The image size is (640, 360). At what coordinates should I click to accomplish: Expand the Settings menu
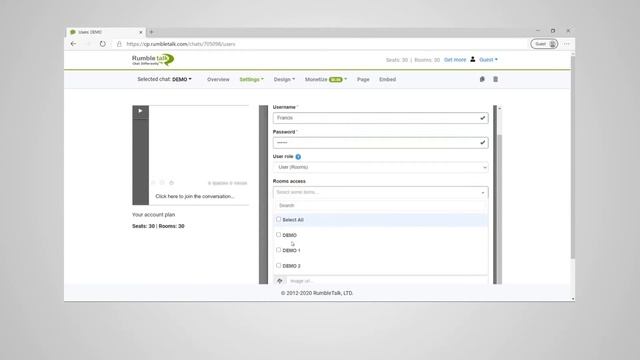pyautogui.click(x=251, y=80)
